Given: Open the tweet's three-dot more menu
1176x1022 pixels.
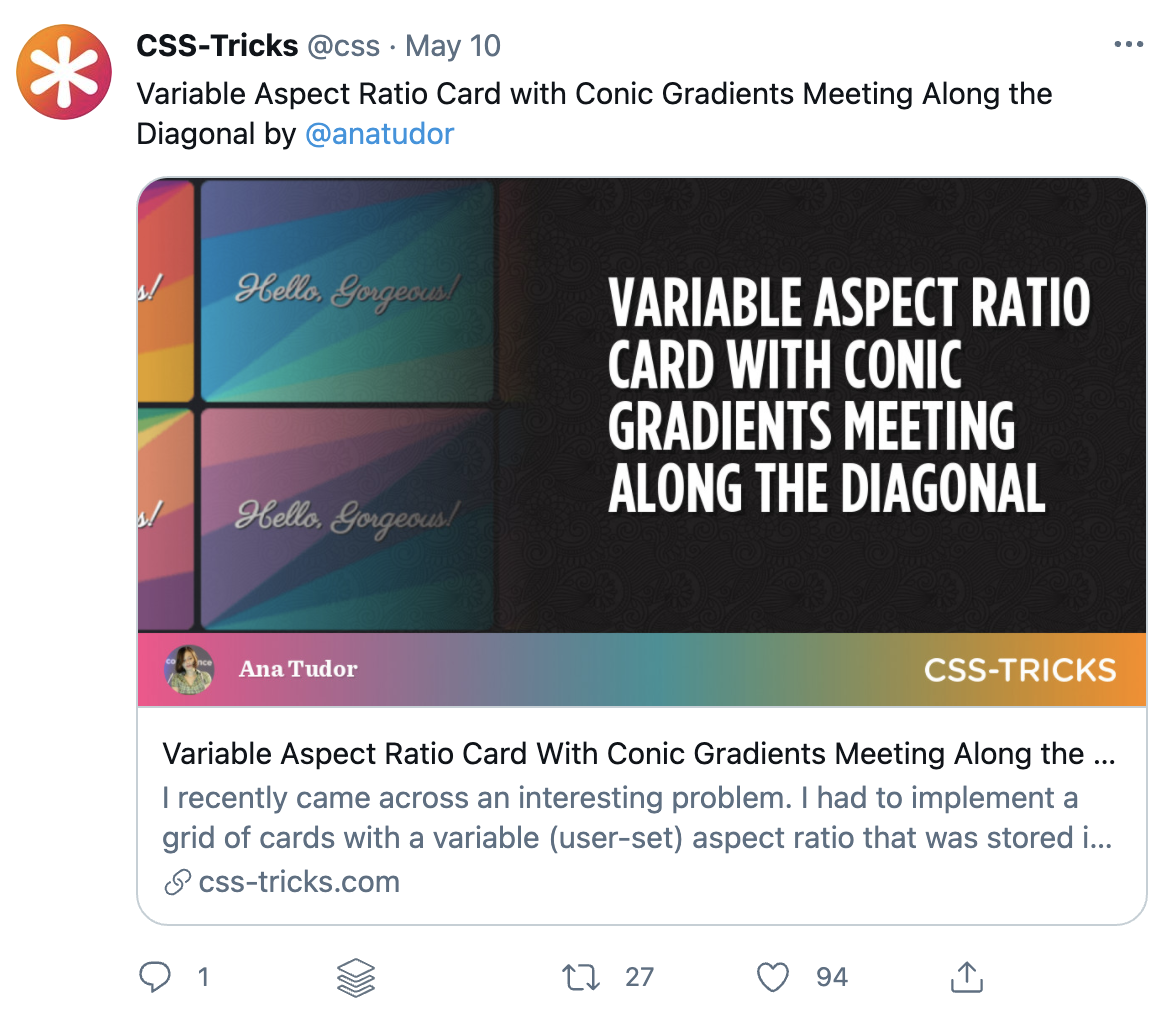Looking at the screenshot, I should tap(1128, 45).
